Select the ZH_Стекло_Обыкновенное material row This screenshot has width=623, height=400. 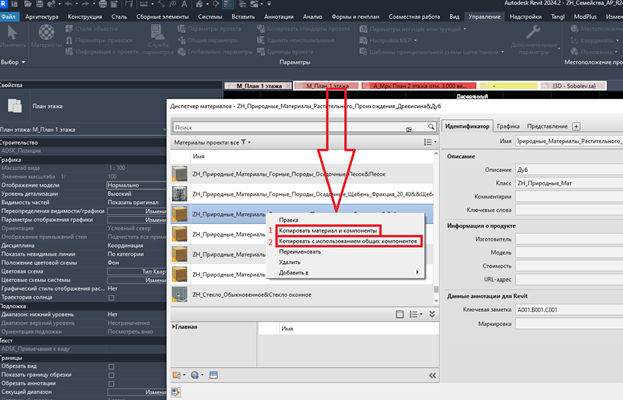coord(302,295)
